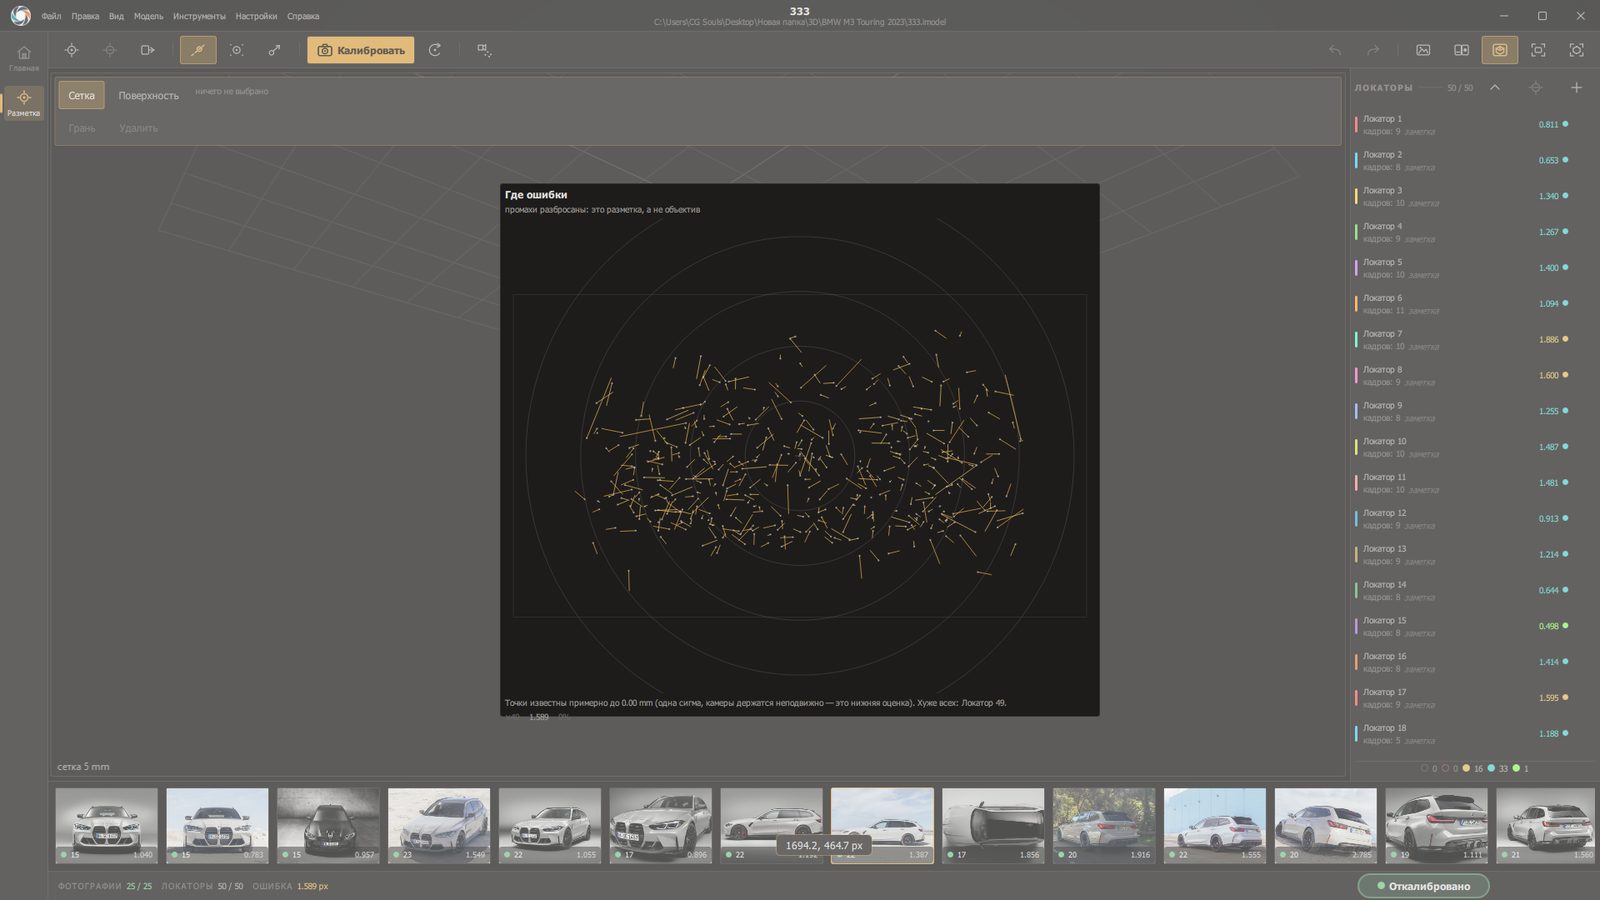Select the two-point measure line tool
This screenshot has height=900, width=1600.
click(274, 50)
